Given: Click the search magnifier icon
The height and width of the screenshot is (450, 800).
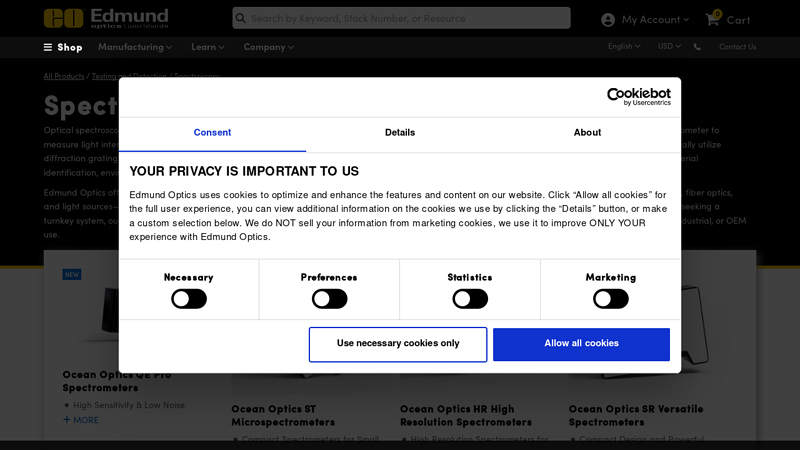Looking at the screenshot, I should pyautogui.click(x=241, y=18).
